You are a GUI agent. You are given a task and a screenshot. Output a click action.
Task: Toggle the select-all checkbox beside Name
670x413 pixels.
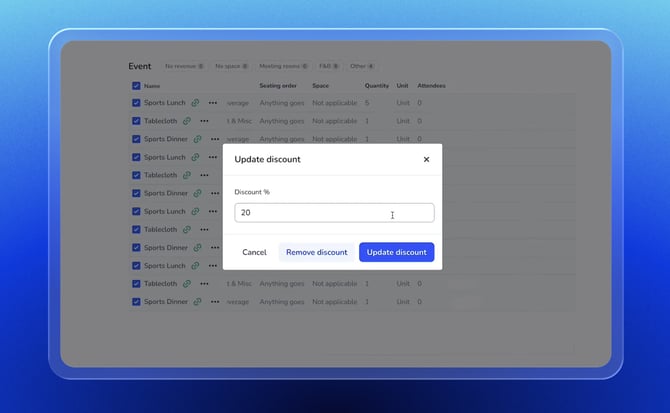tap(136, 86)
